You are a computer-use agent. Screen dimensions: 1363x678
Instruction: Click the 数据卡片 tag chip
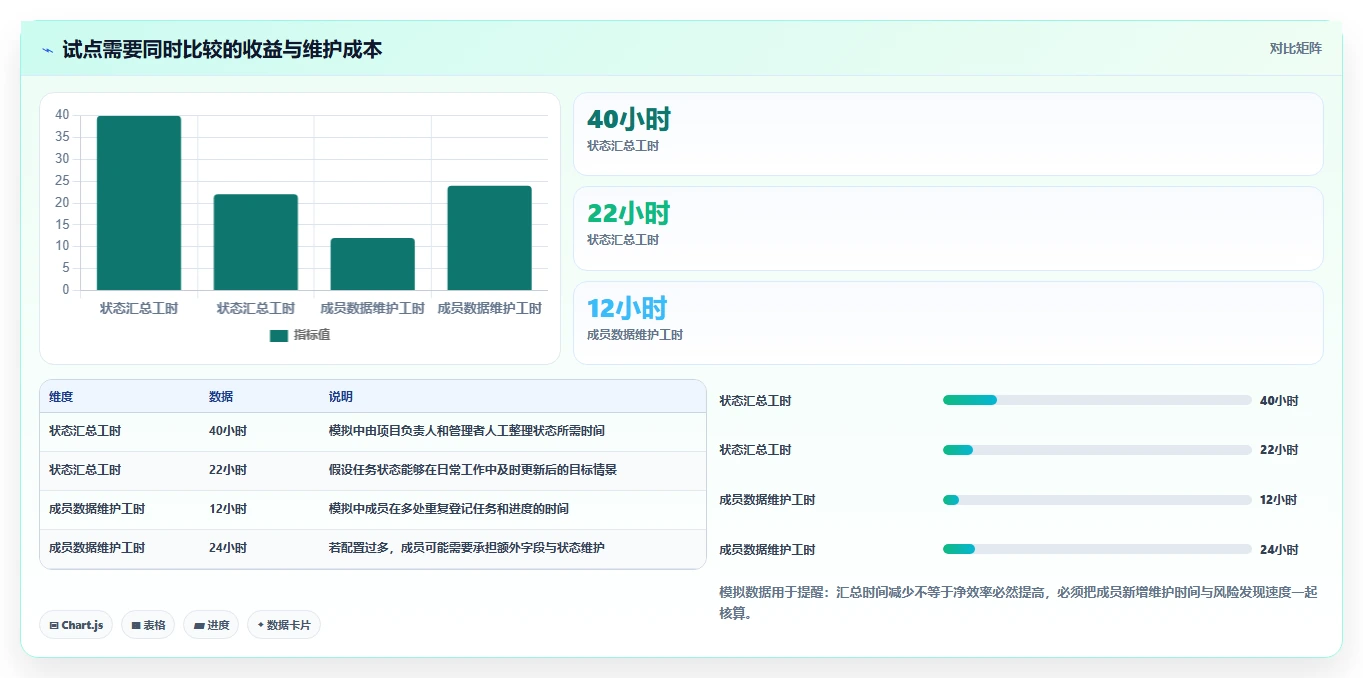pos(284,625)
